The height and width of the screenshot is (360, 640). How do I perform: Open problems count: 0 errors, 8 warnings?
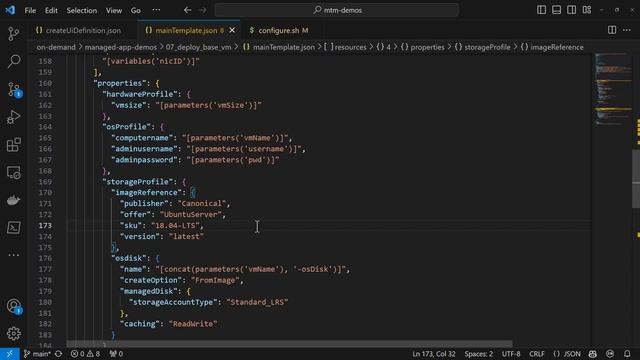tap(85, 354)
